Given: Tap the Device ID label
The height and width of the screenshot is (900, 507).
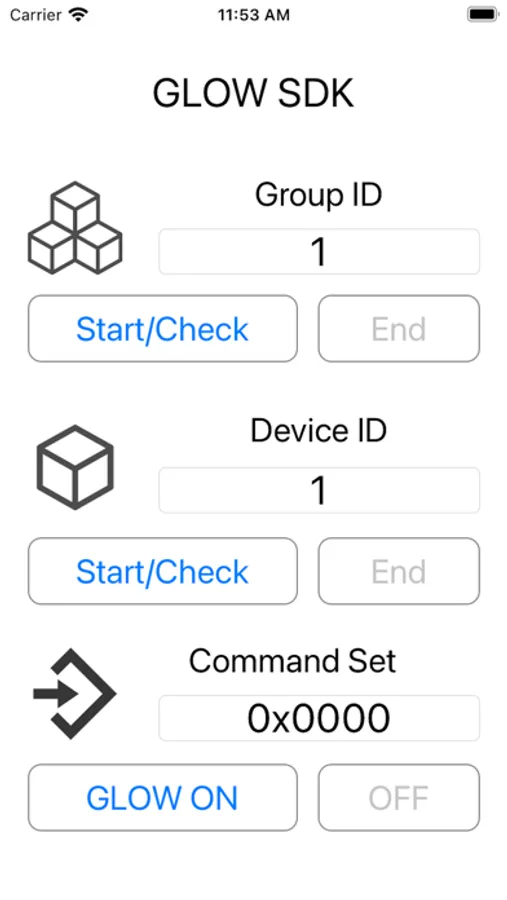Looking at the screenshot, I should (319, 430).
